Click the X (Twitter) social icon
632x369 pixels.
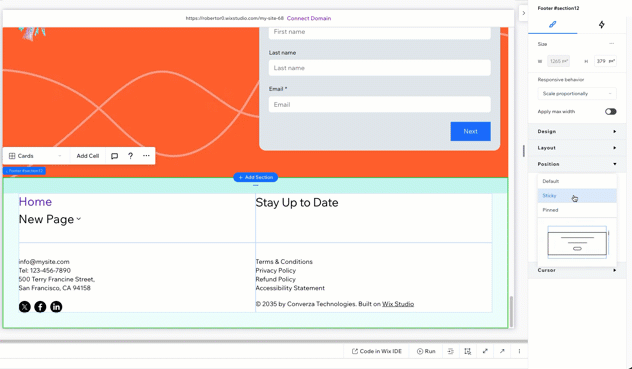[x=25, y=307]
